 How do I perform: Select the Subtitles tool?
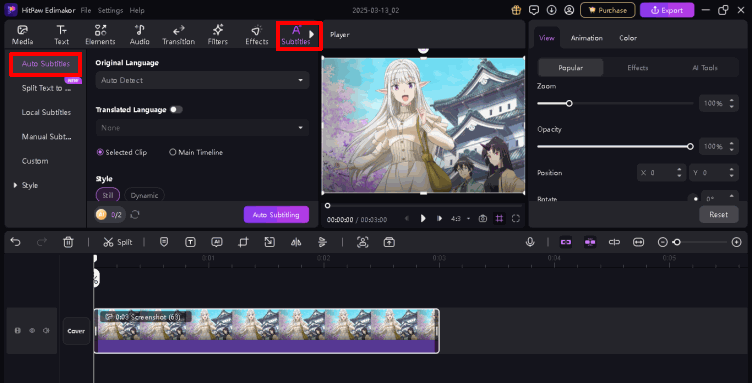tap(295, 35)
